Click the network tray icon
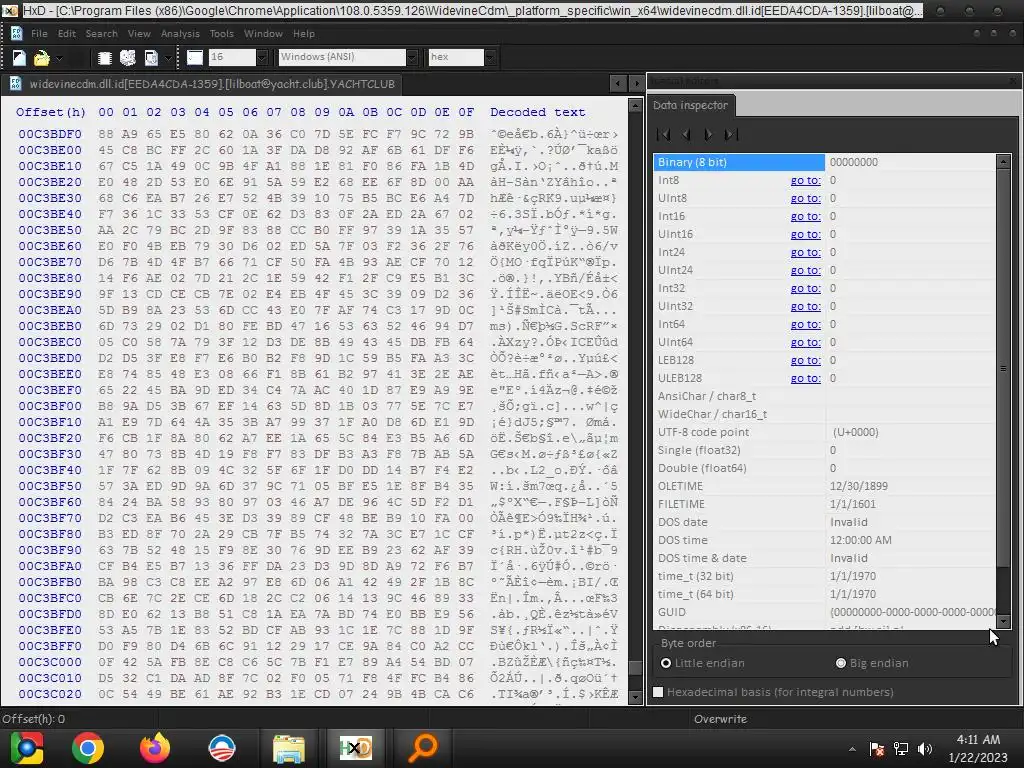Viewport: 1024px width, 768px height. coord(901,749)
